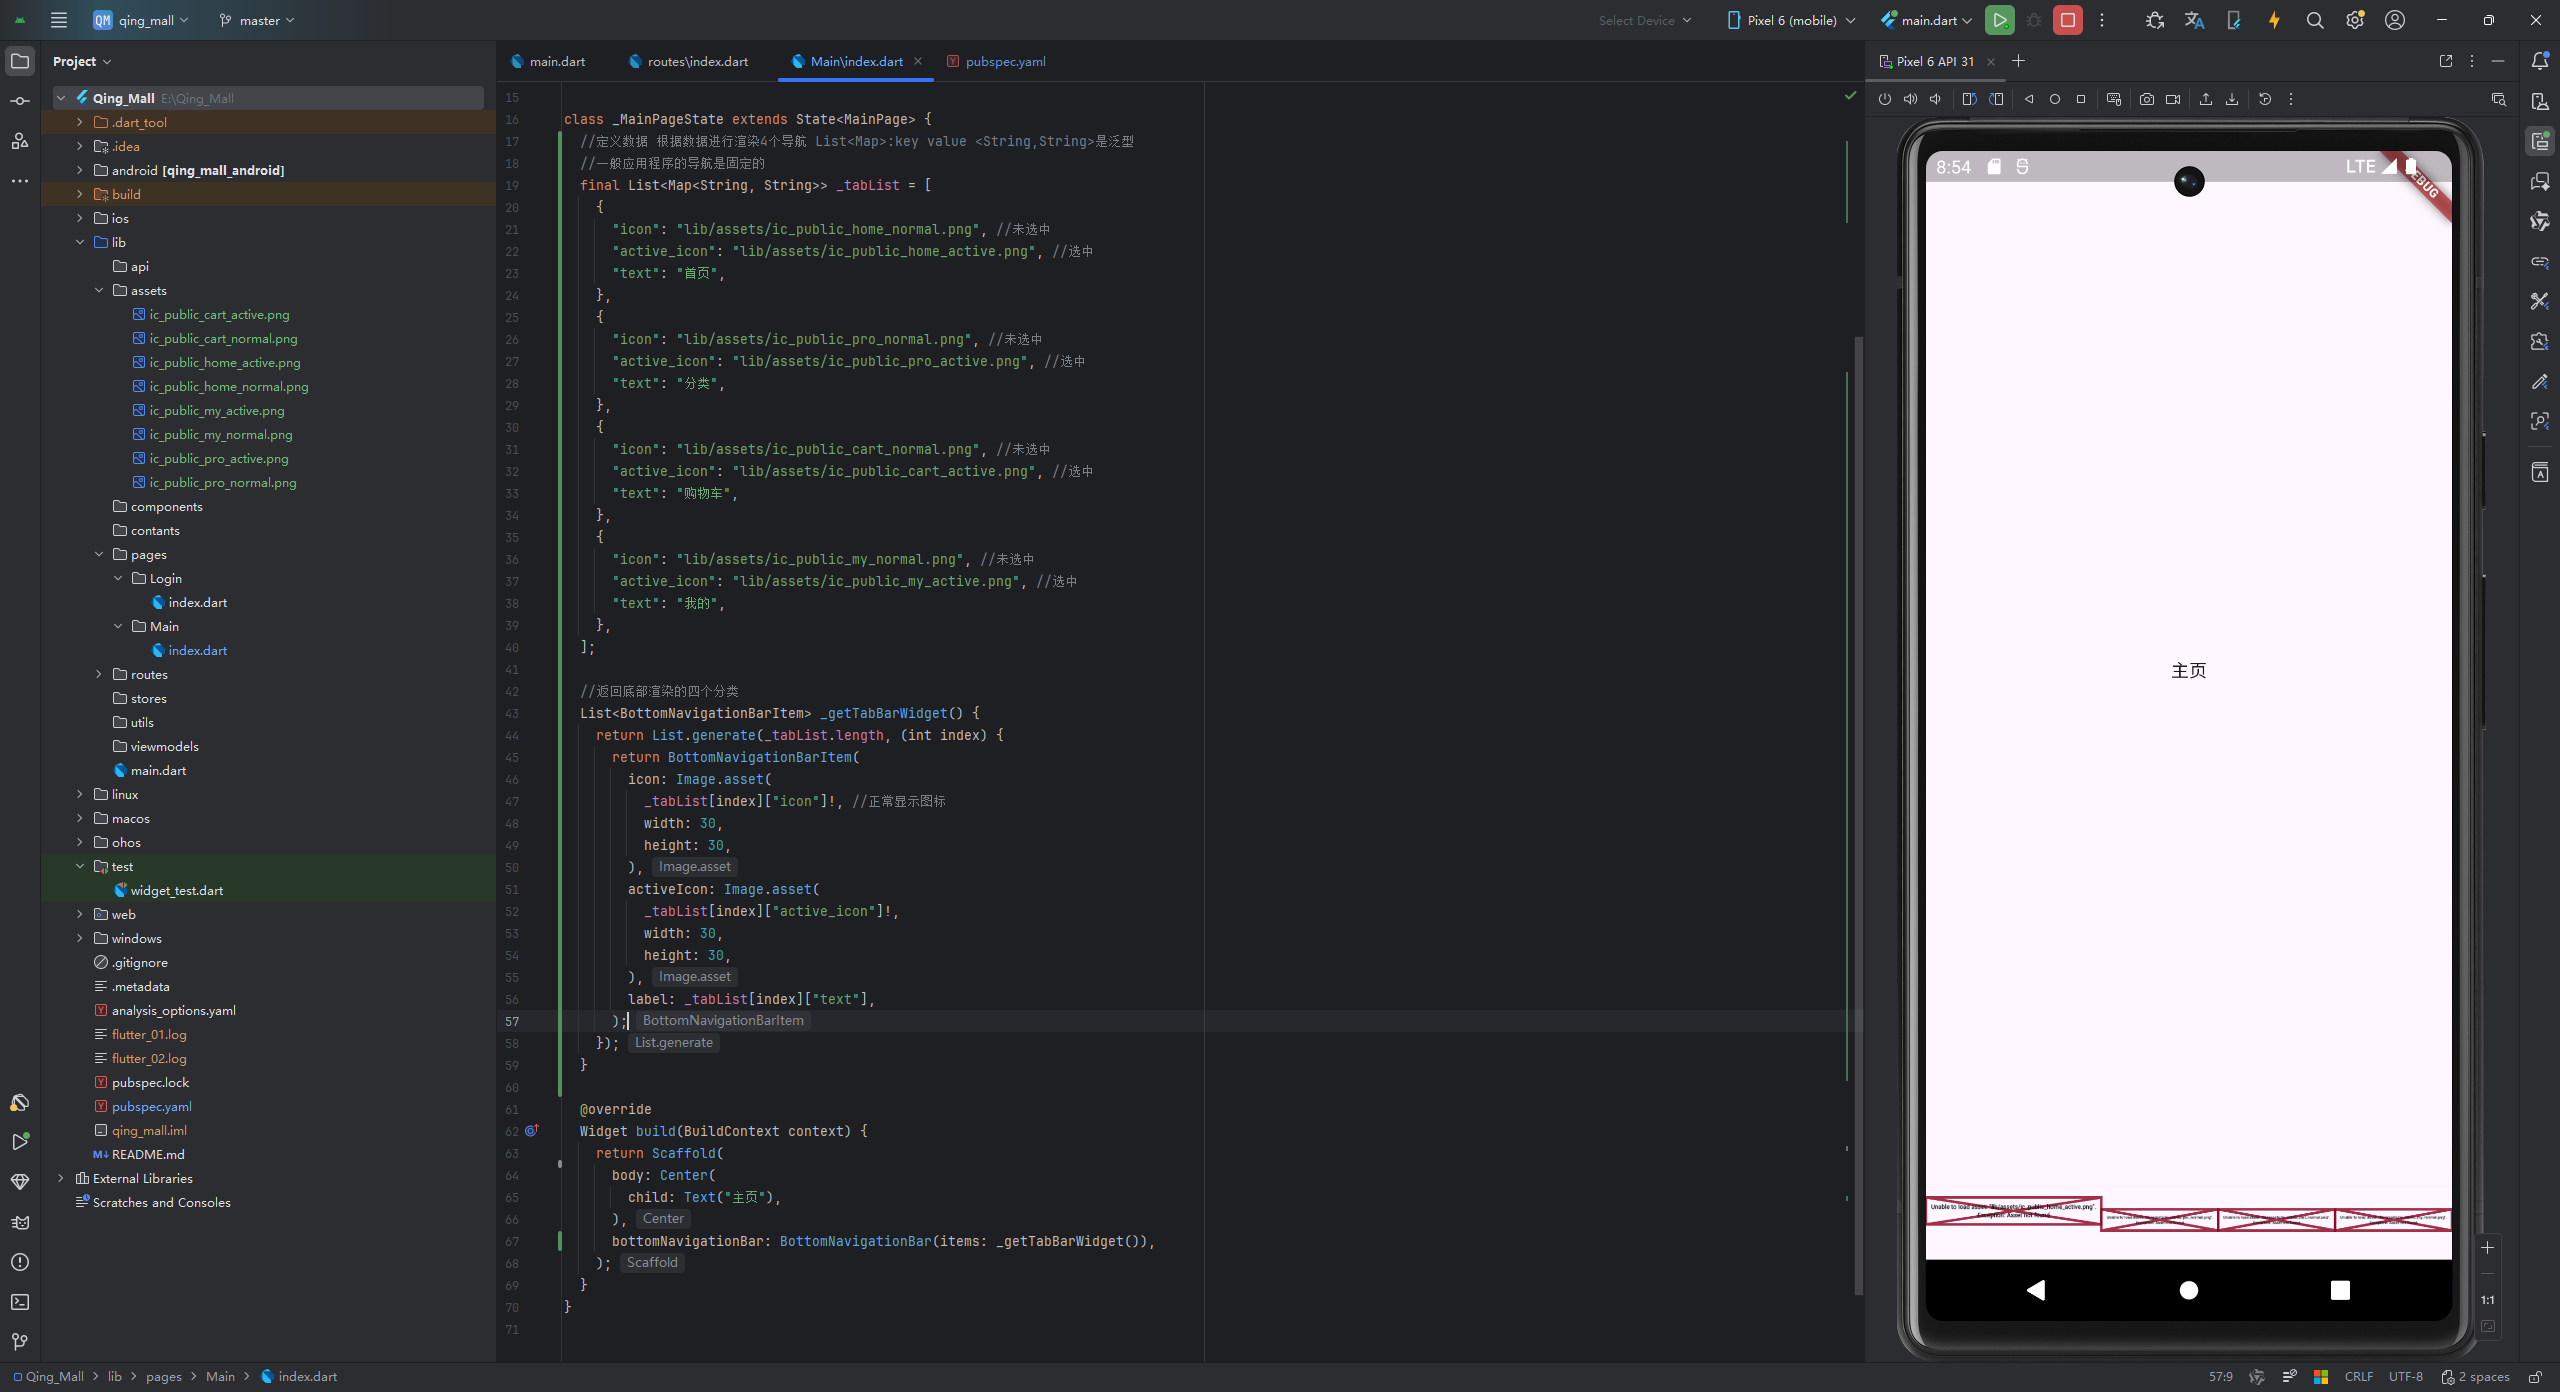This screenshot has width=2560, height=1392.
Task: Open the Terminal tool window
Action: pos(20,1302)
